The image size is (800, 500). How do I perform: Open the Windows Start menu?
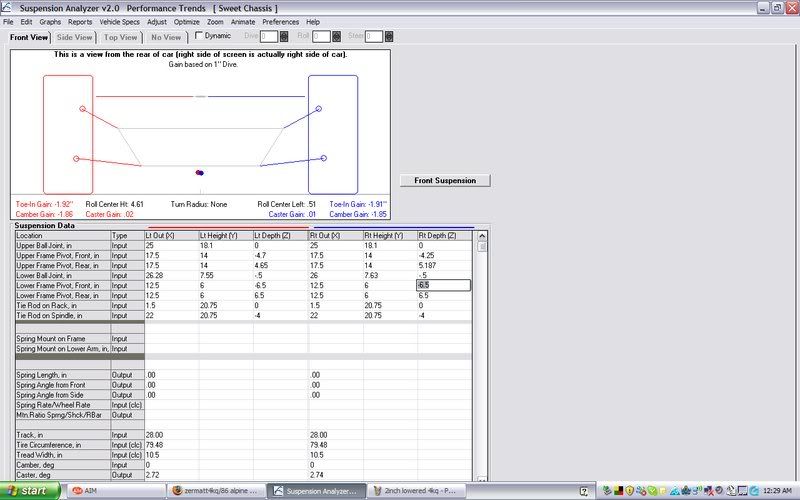(29, 491)
